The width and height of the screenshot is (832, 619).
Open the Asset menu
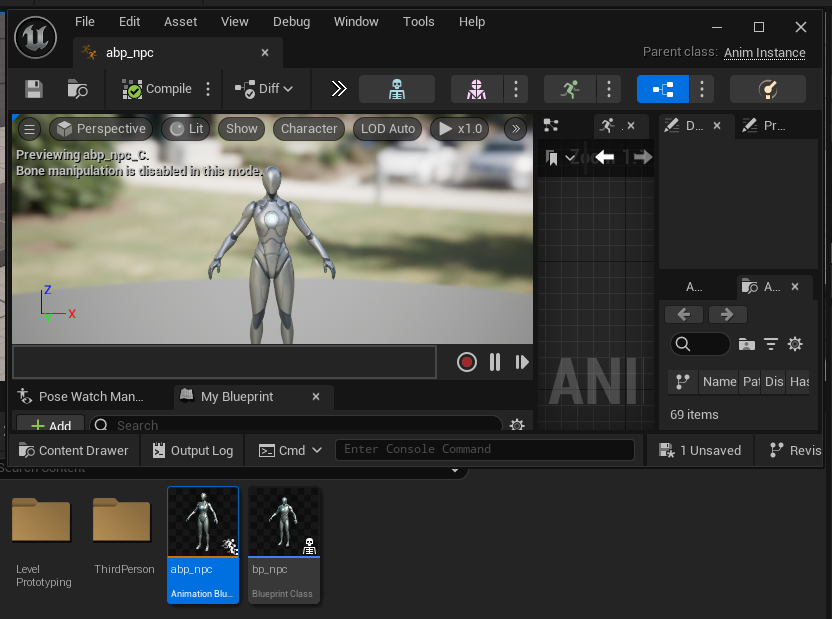(x=181, y=22)
